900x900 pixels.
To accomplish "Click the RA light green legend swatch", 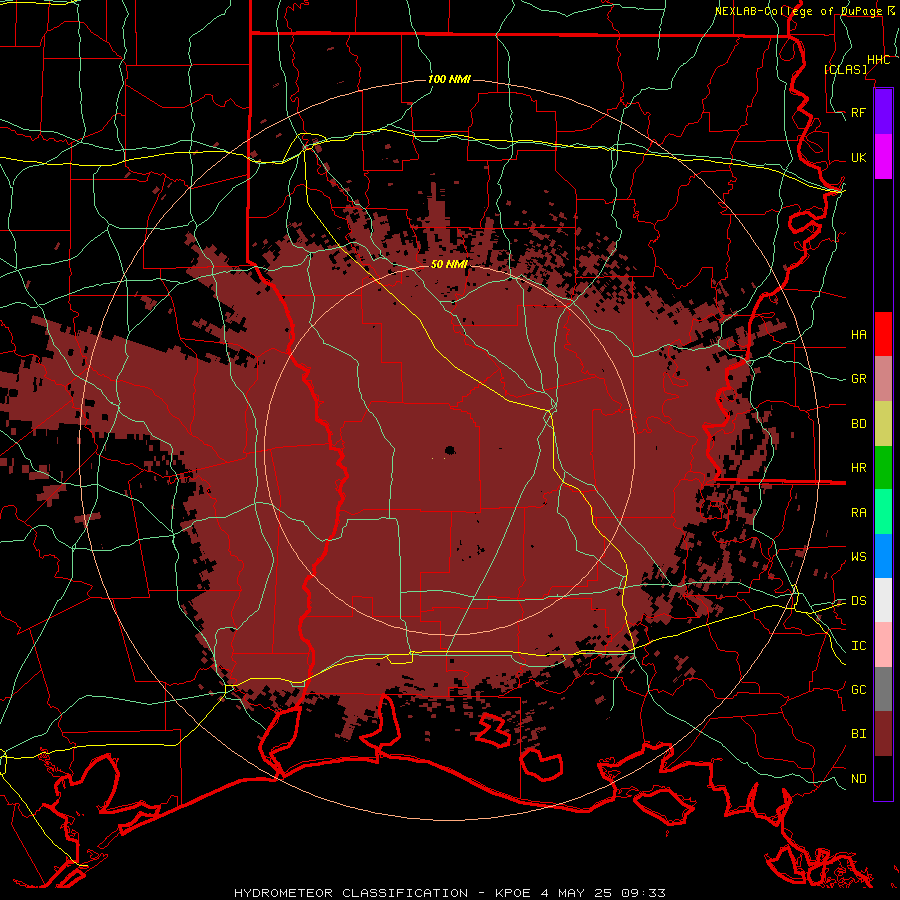I will [x=883, y=512].
